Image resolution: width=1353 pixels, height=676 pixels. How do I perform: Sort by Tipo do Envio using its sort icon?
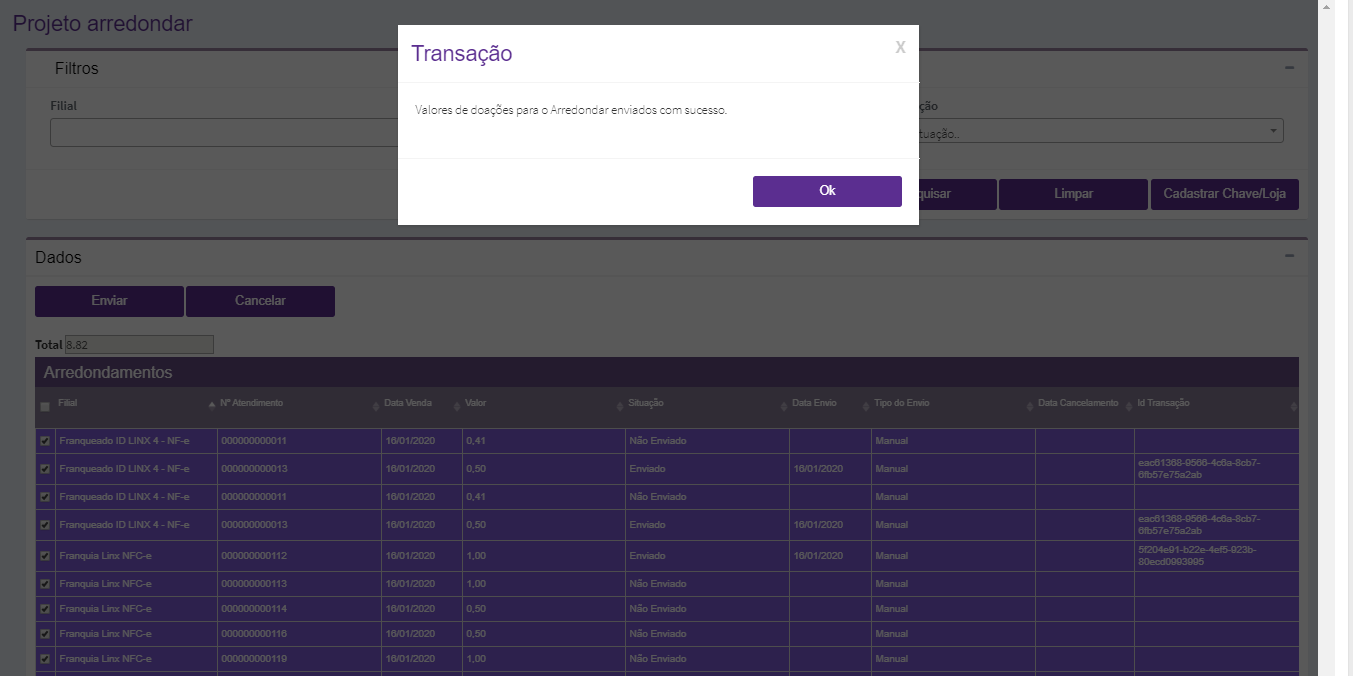point(1029,407)
